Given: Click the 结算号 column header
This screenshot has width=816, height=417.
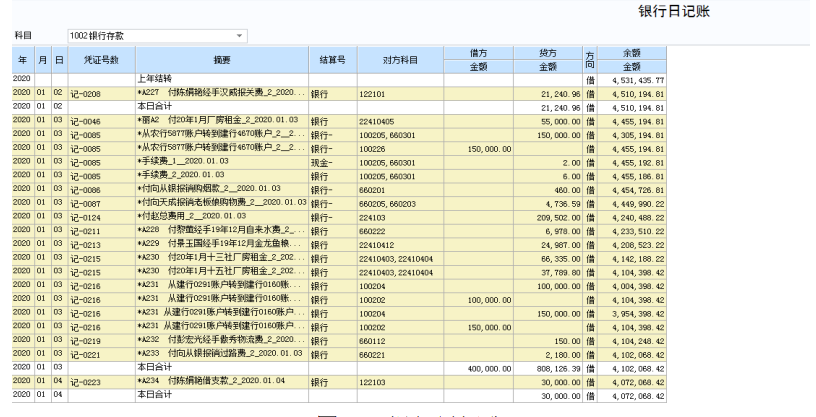Looking at the screenshot, I should click(333, 60).
